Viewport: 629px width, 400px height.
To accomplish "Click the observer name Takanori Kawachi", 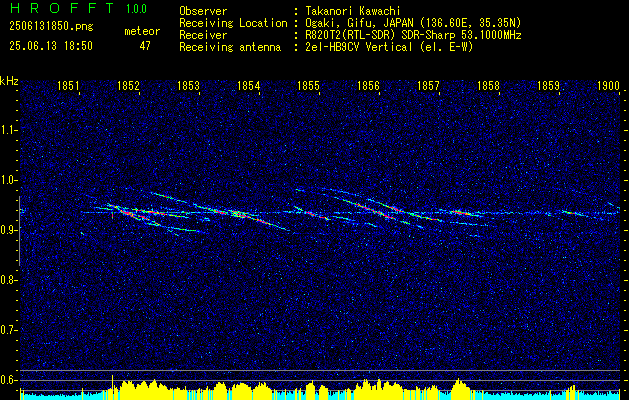I will coord(353,11).
